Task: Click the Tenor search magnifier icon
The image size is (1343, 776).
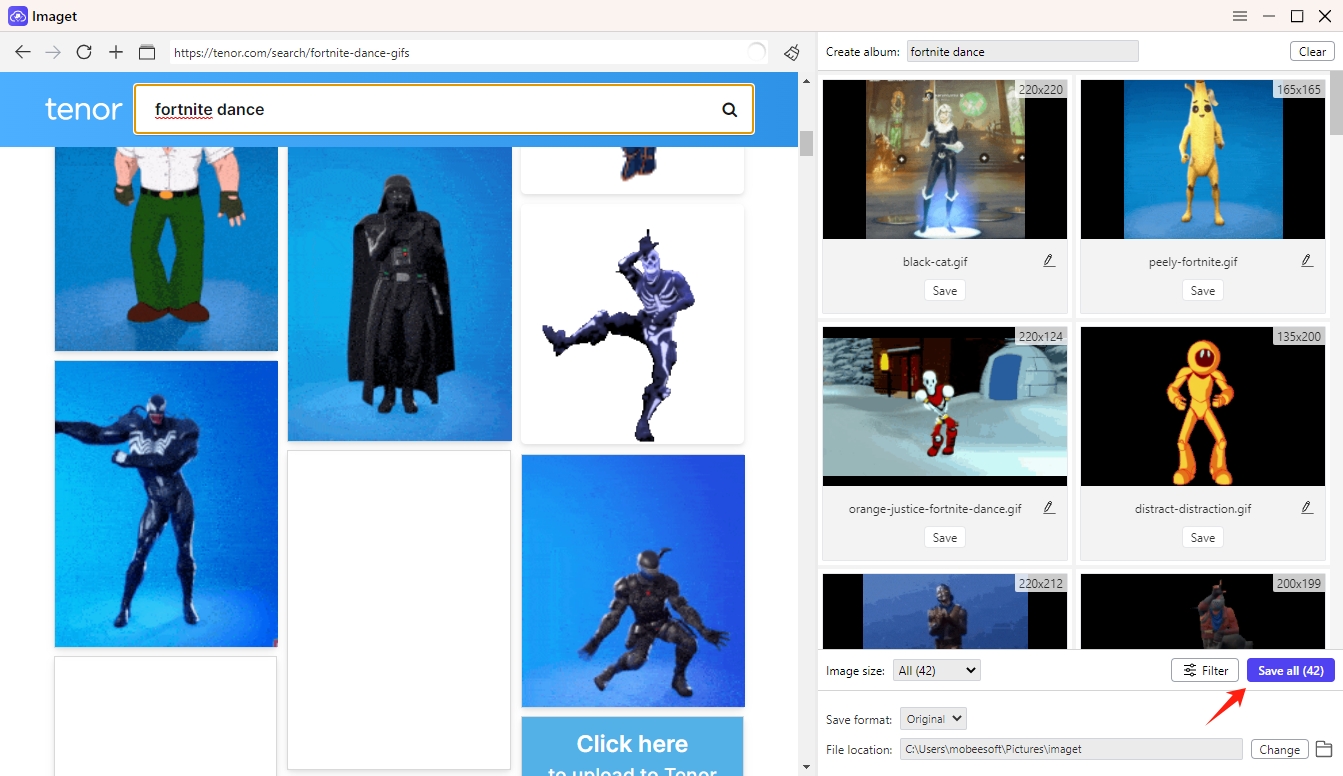Action: click(x=730, y=110)
